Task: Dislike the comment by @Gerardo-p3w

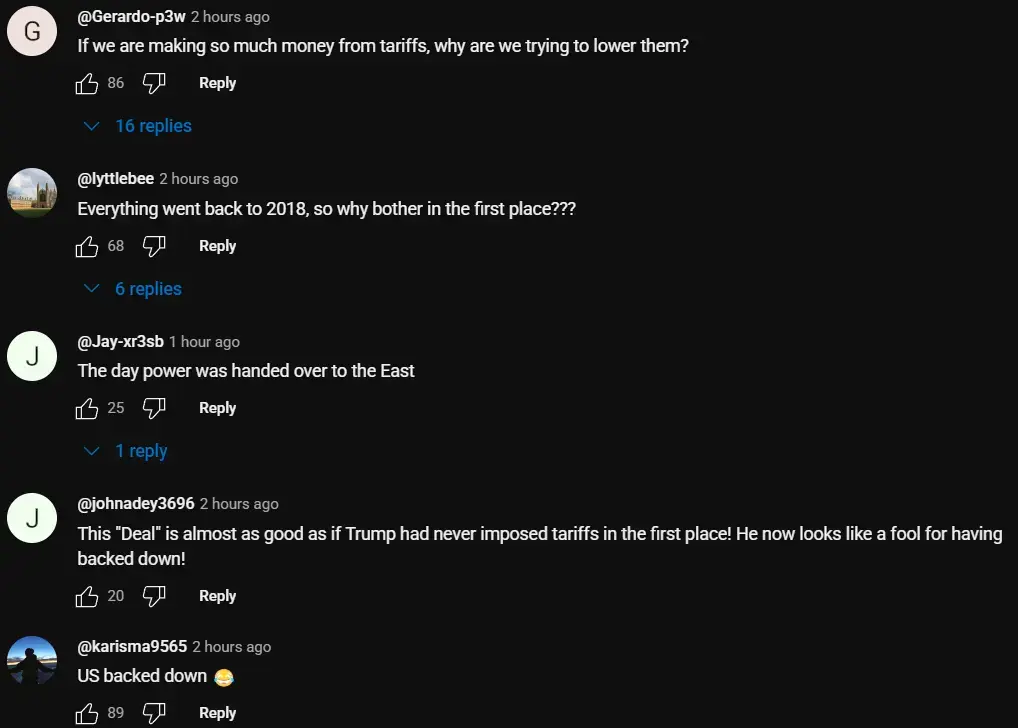Action: 153,84
